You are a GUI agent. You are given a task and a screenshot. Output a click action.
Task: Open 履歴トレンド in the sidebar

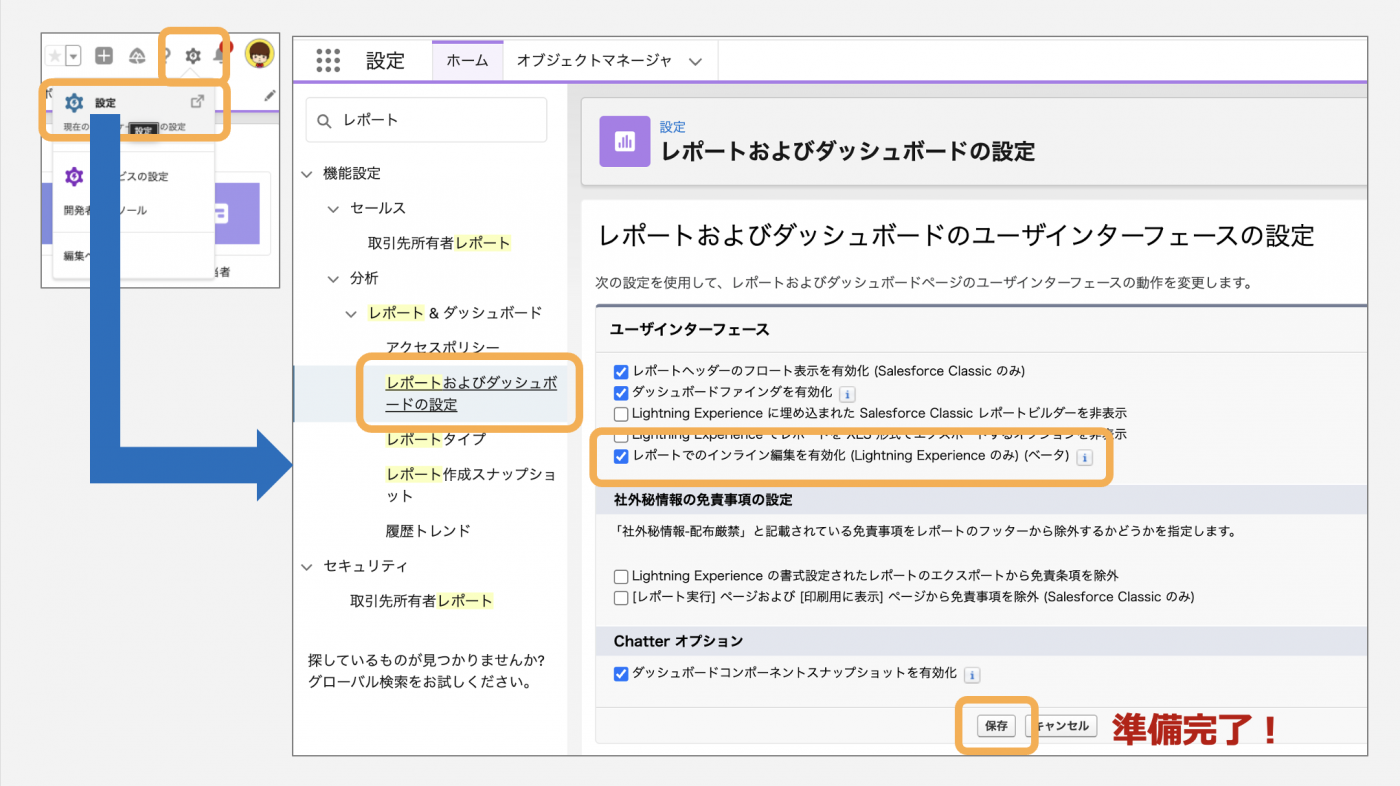point(428,531)
